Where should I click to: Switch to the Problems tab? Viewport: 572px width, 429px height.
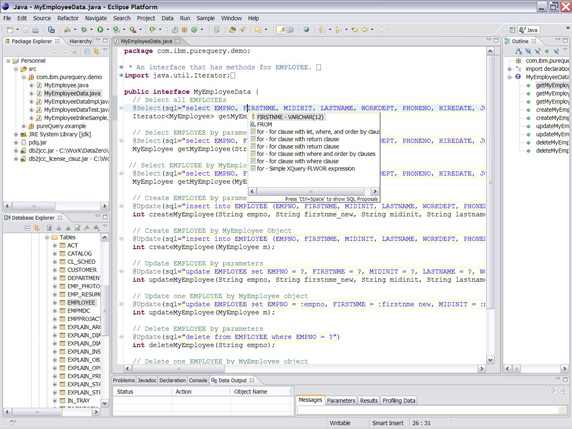pyautogui.click(x=124, y=380)
